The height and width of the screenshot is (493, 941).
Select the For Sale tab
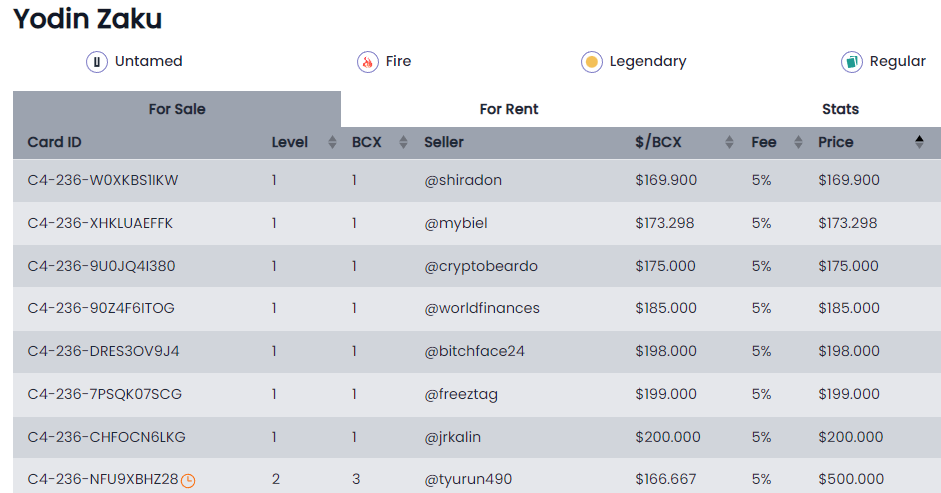(x=177, y=109)
